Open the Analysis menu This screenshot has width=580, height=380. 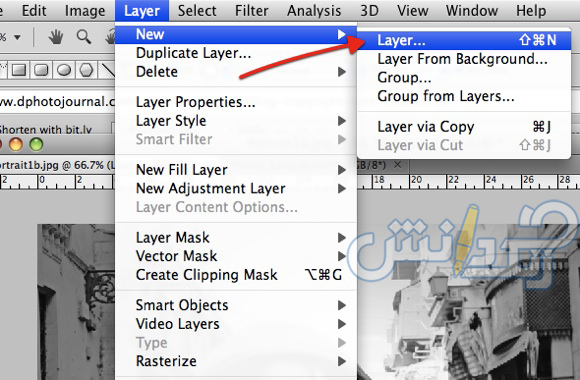click(x=314, y=11)
